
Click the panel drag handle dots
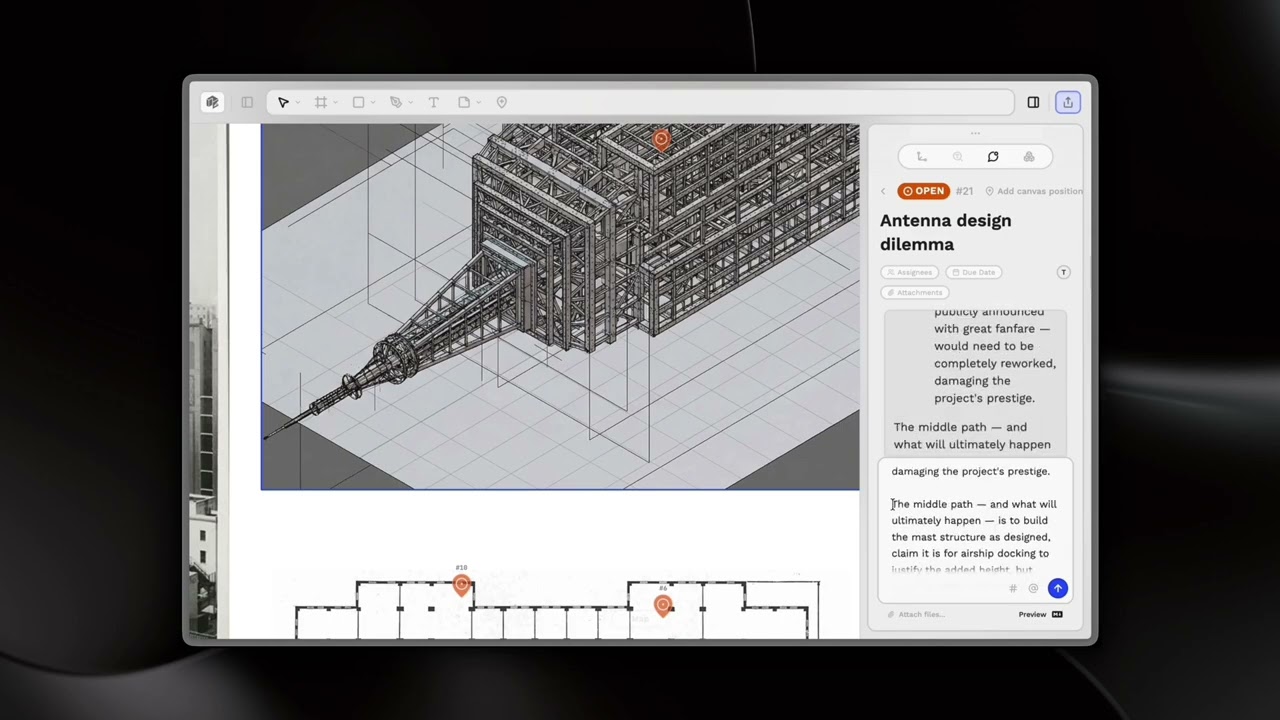click(x=975, y=133)
